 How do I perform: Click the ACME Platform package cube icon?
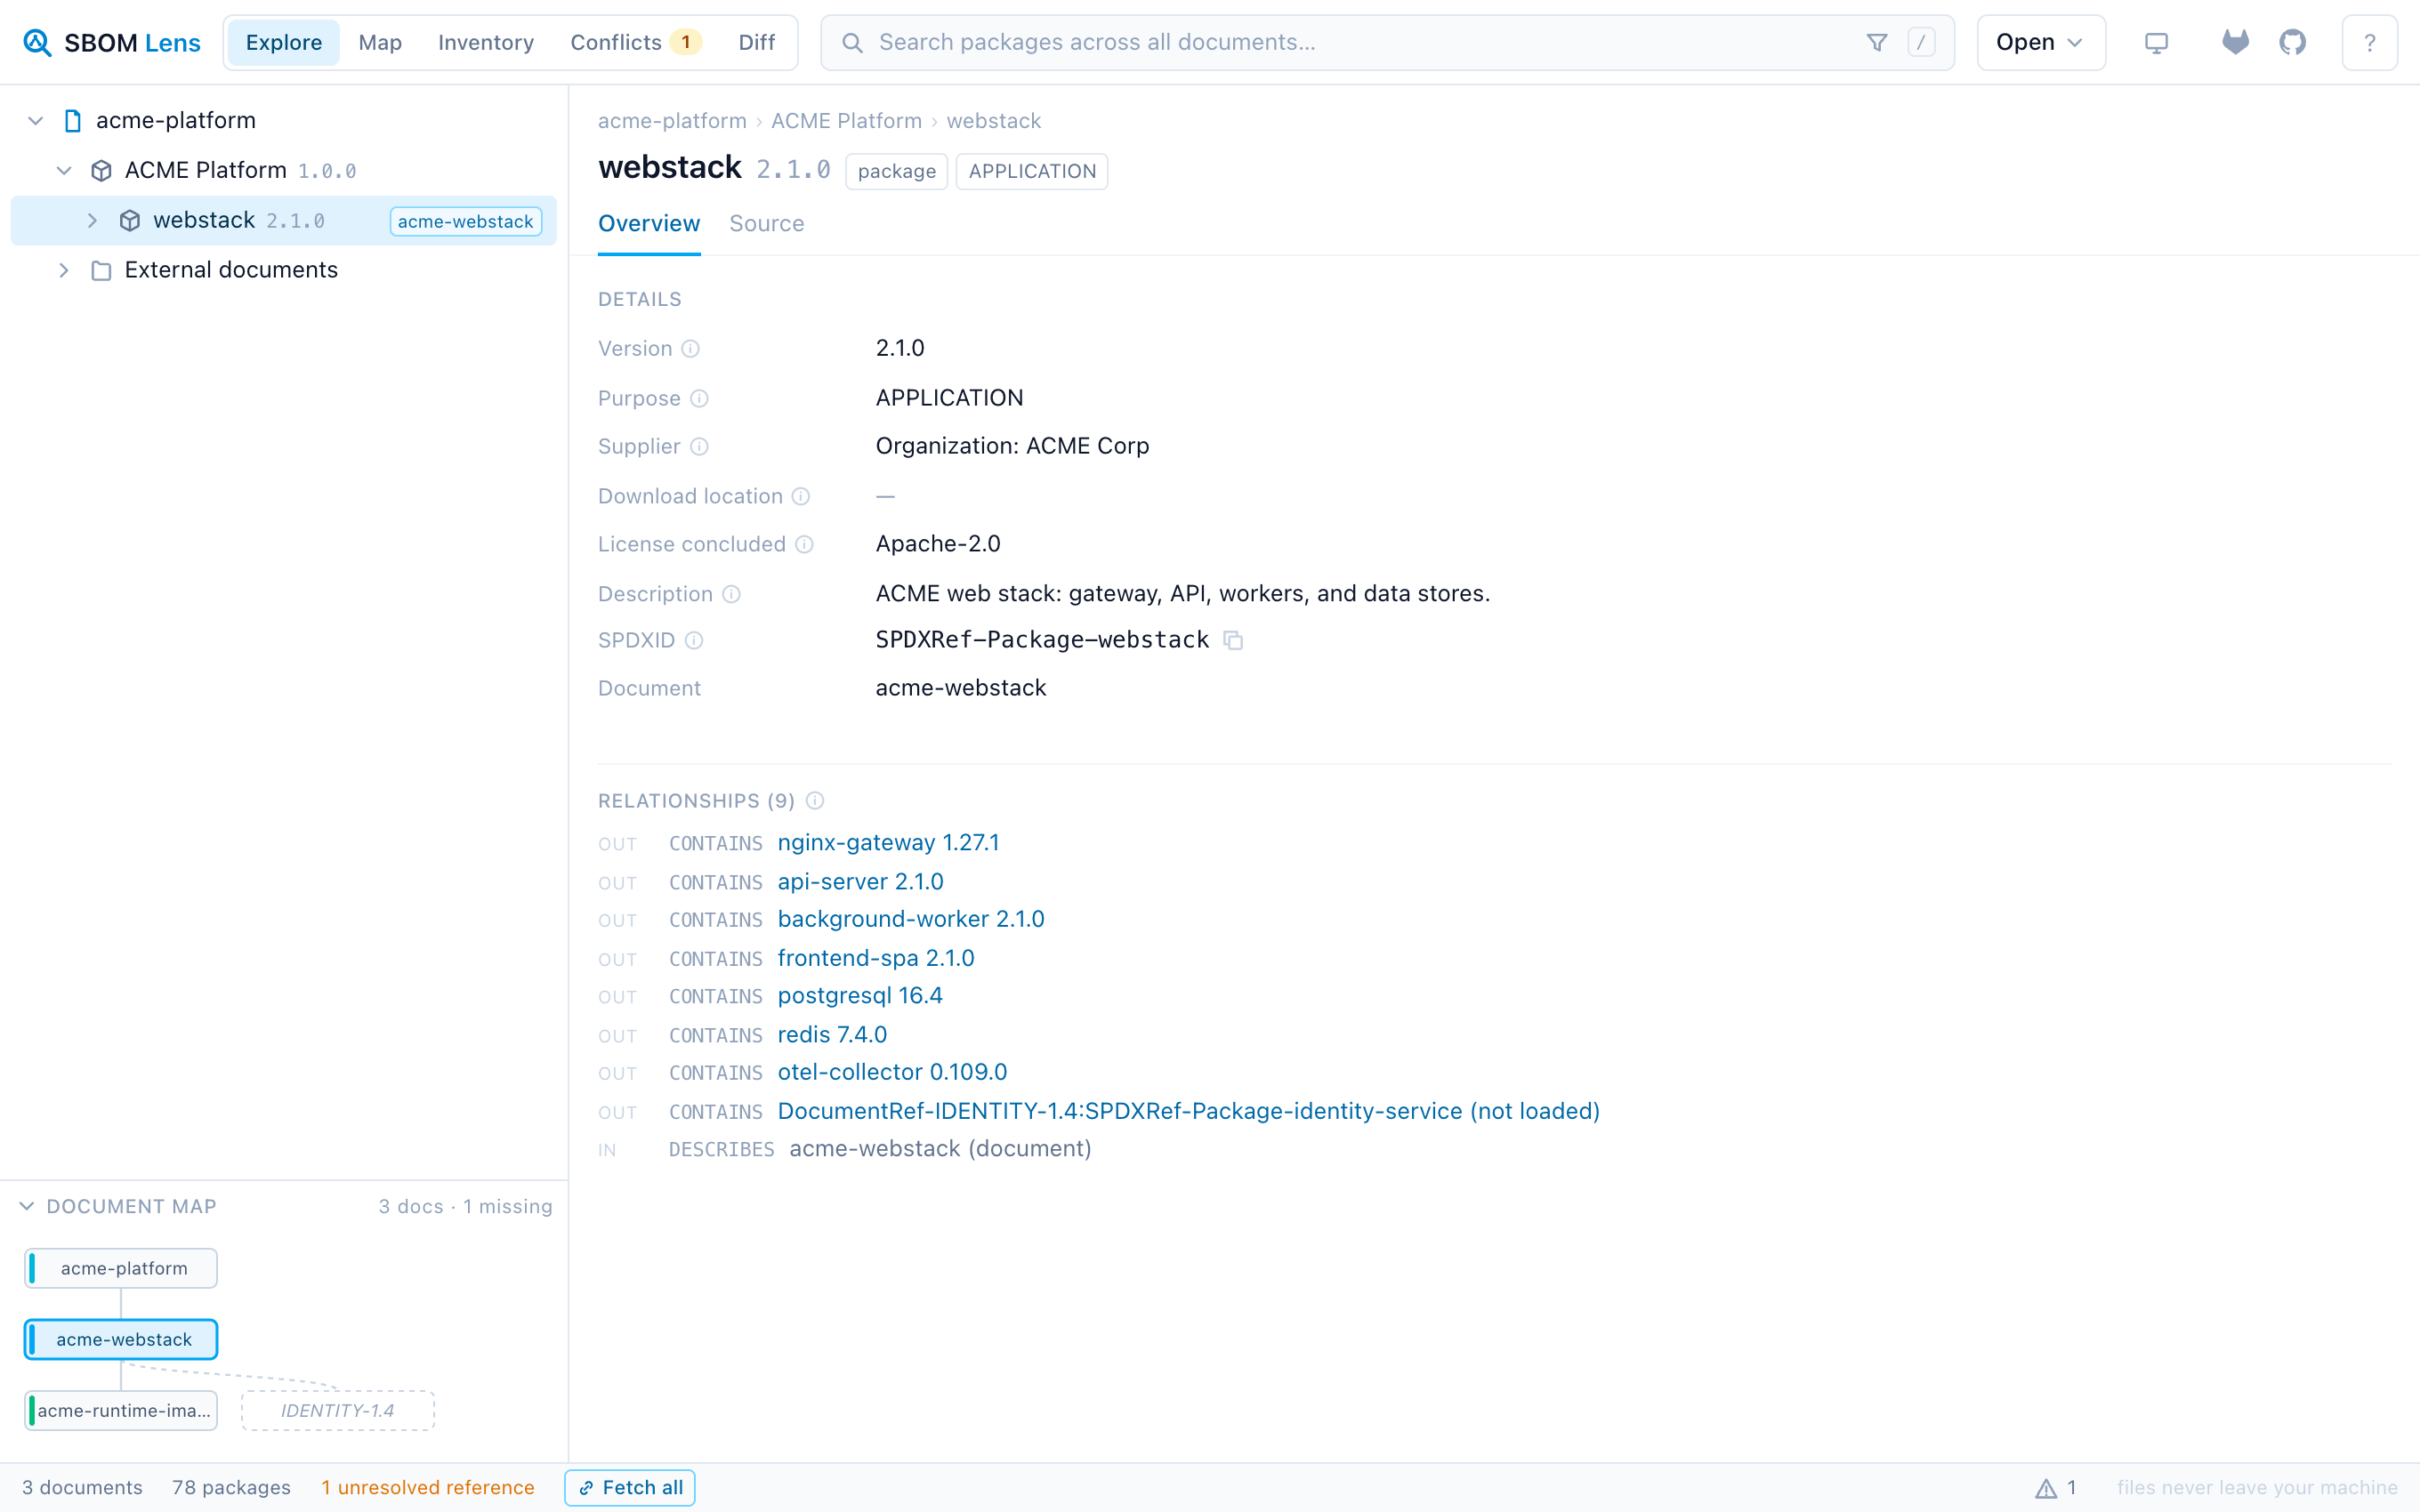(x=101, y=171)
